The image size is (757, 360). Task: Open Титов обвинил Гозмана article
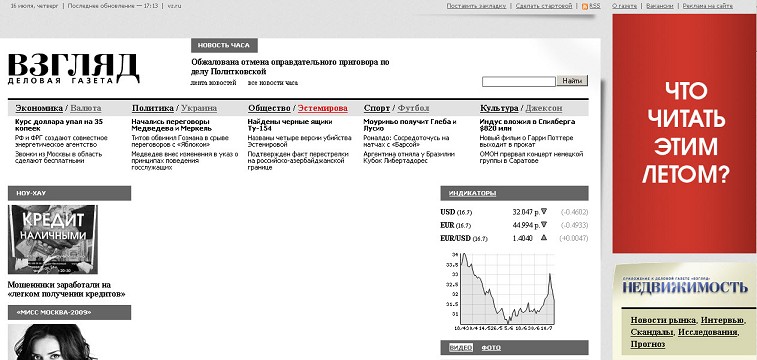pyautogui.click(x=180, y=141)
